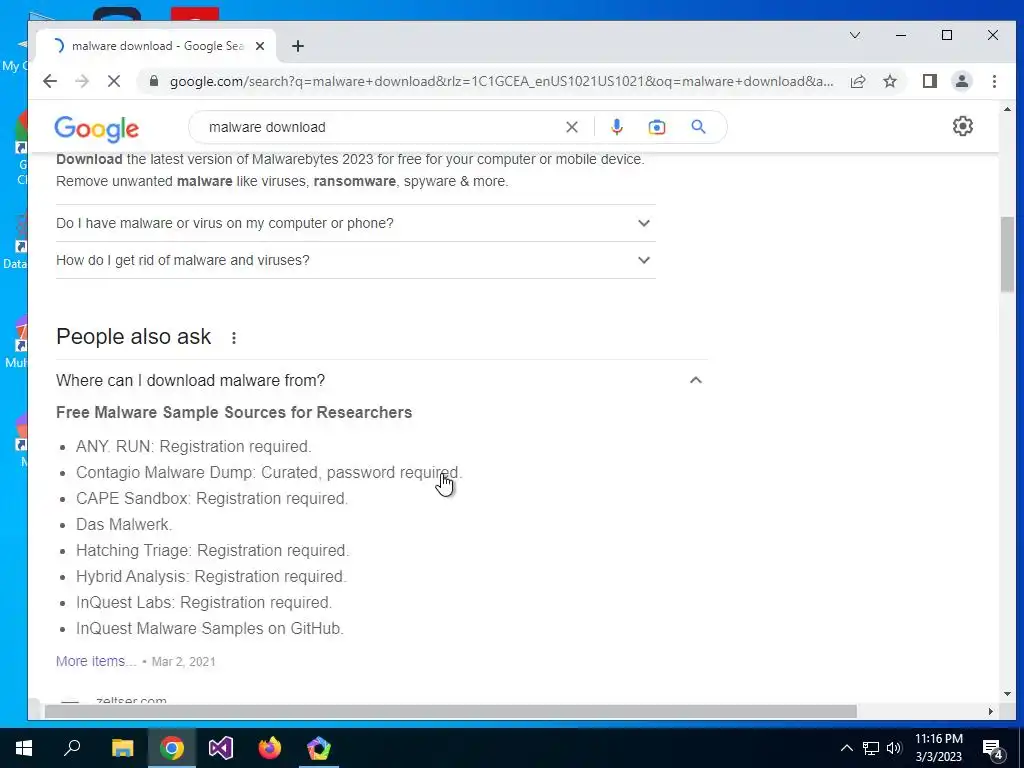Click the horizontal scrollbar thumb

pos(450,711)
